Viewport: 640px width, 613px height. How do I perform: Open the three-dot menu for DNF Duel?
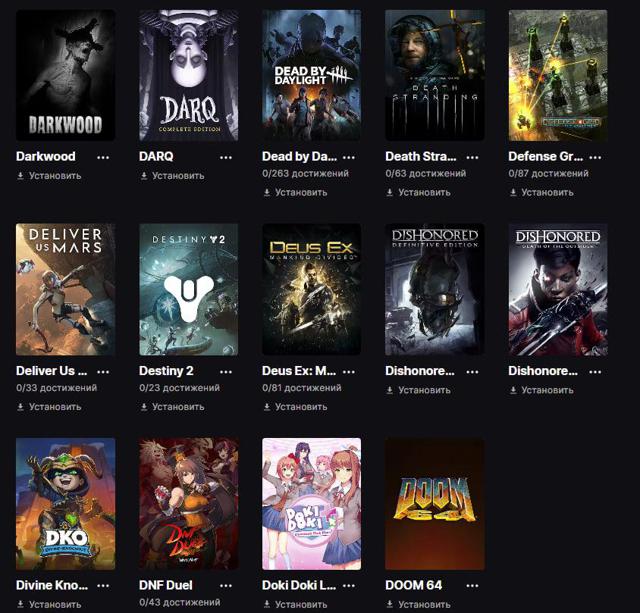pos(226,586)
